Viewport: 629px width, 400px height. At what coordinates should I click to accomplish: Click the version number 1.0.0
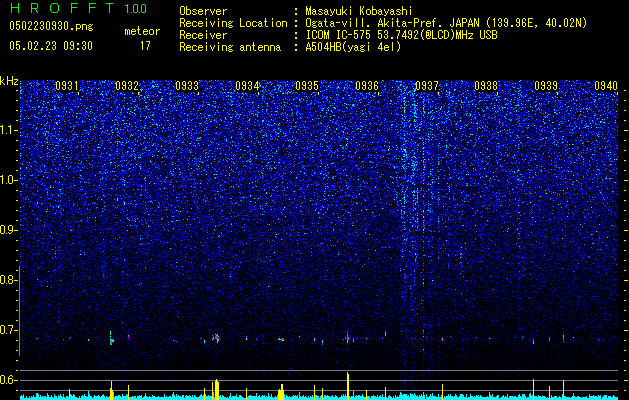[x=136, y=8]
